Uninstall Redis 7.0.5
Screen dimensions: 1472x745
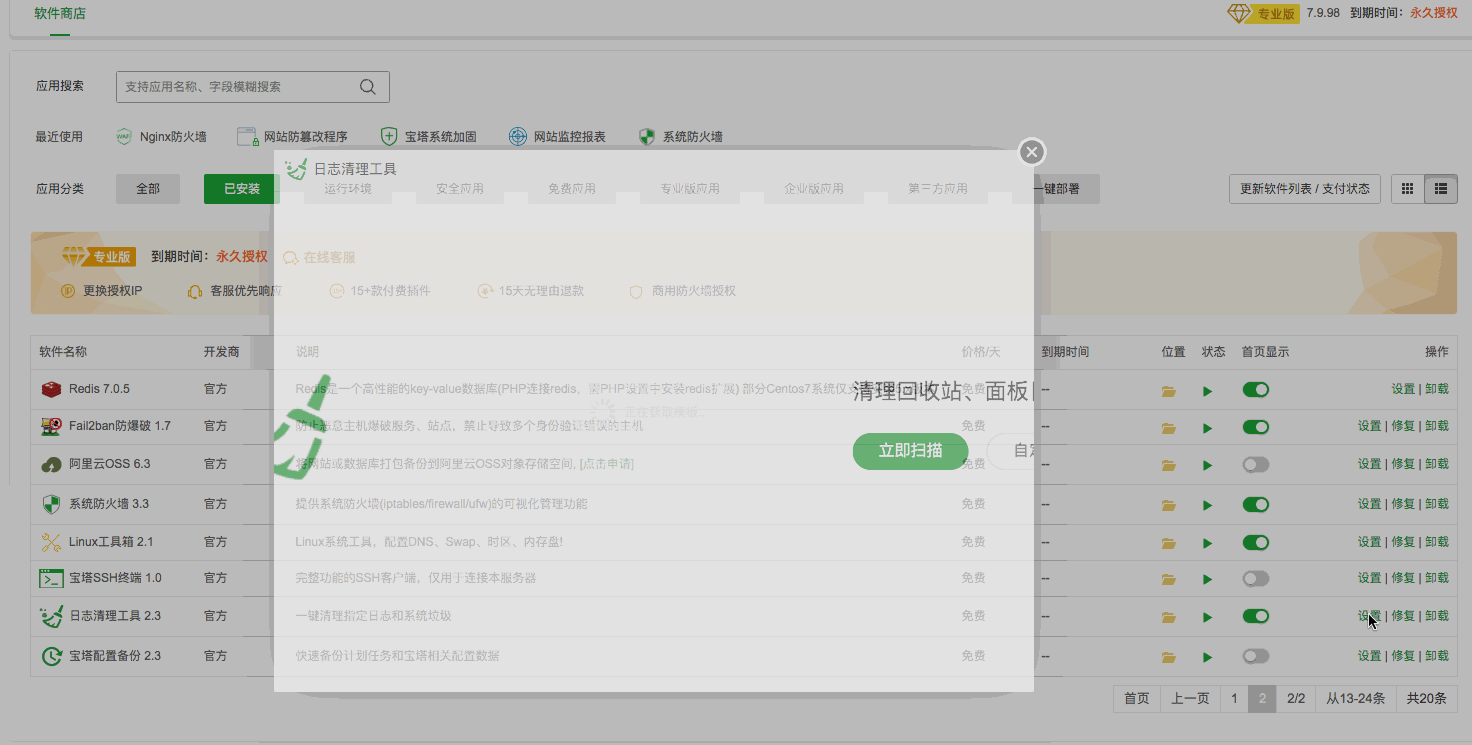tap(1437, 389)
